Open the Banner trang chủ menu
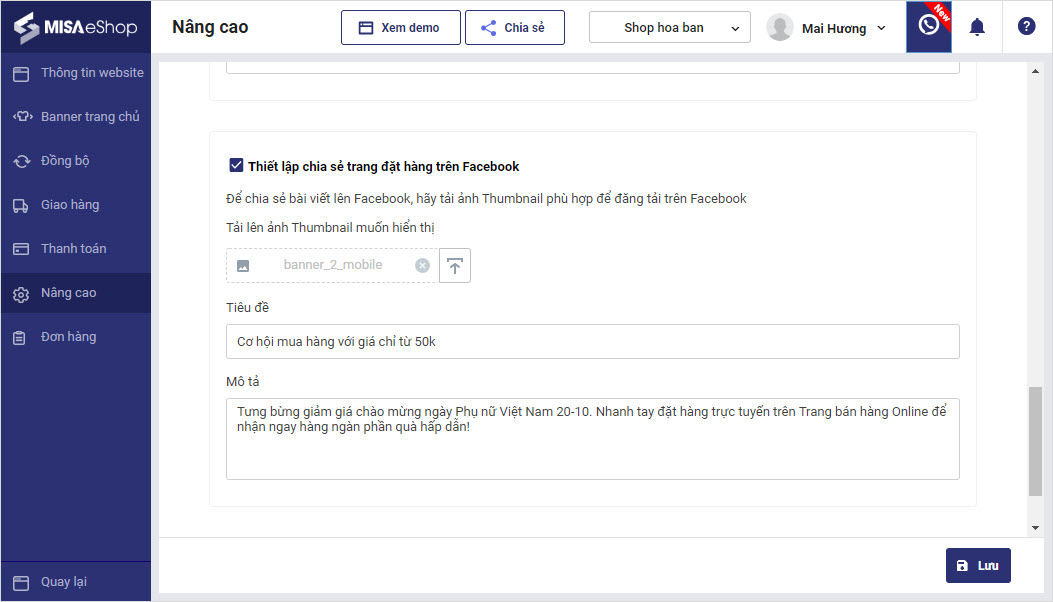This screenshot has height=602, width=1053. pos(76,117)
